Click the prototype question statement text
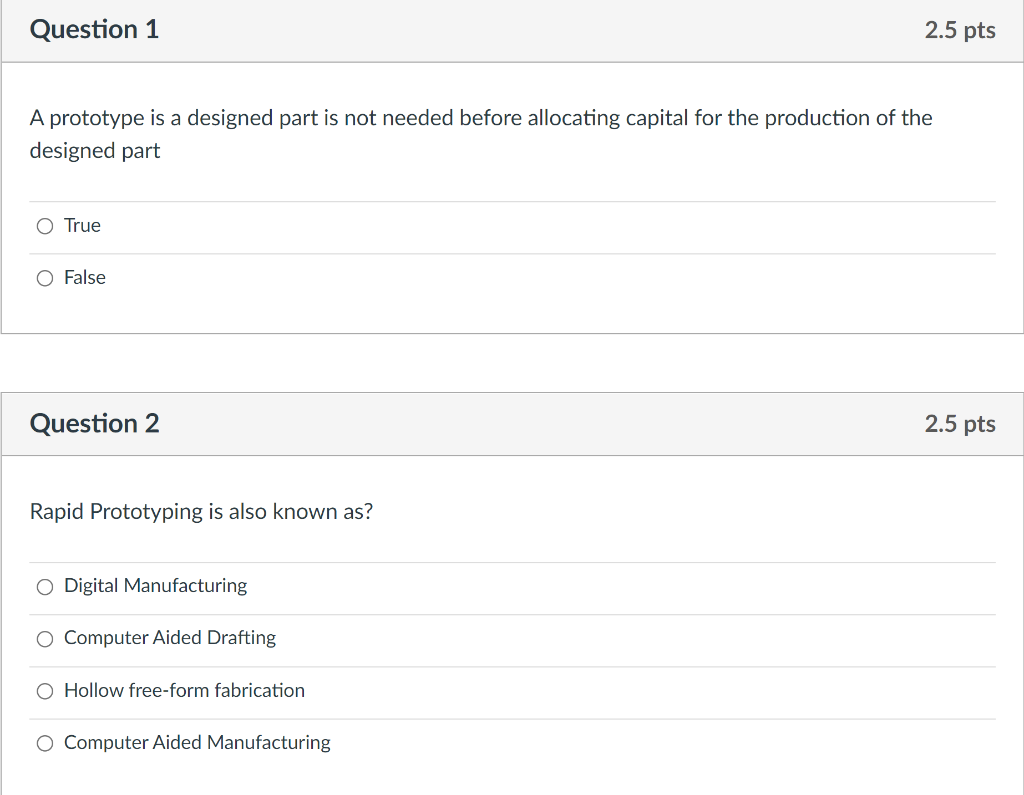Viewport: 1024px width, 795px height. coord(481,134)
